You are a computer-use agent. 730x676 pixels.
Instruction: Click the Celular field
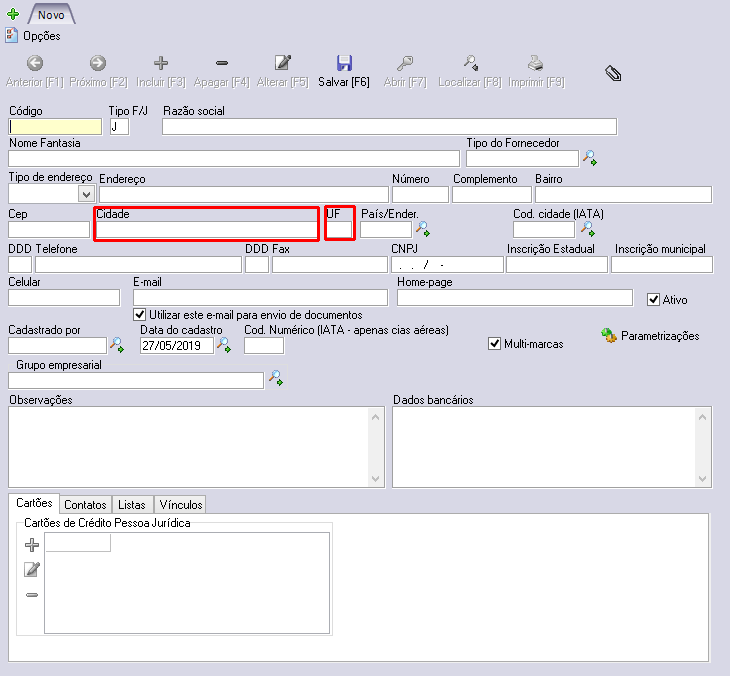pos(64,297)
